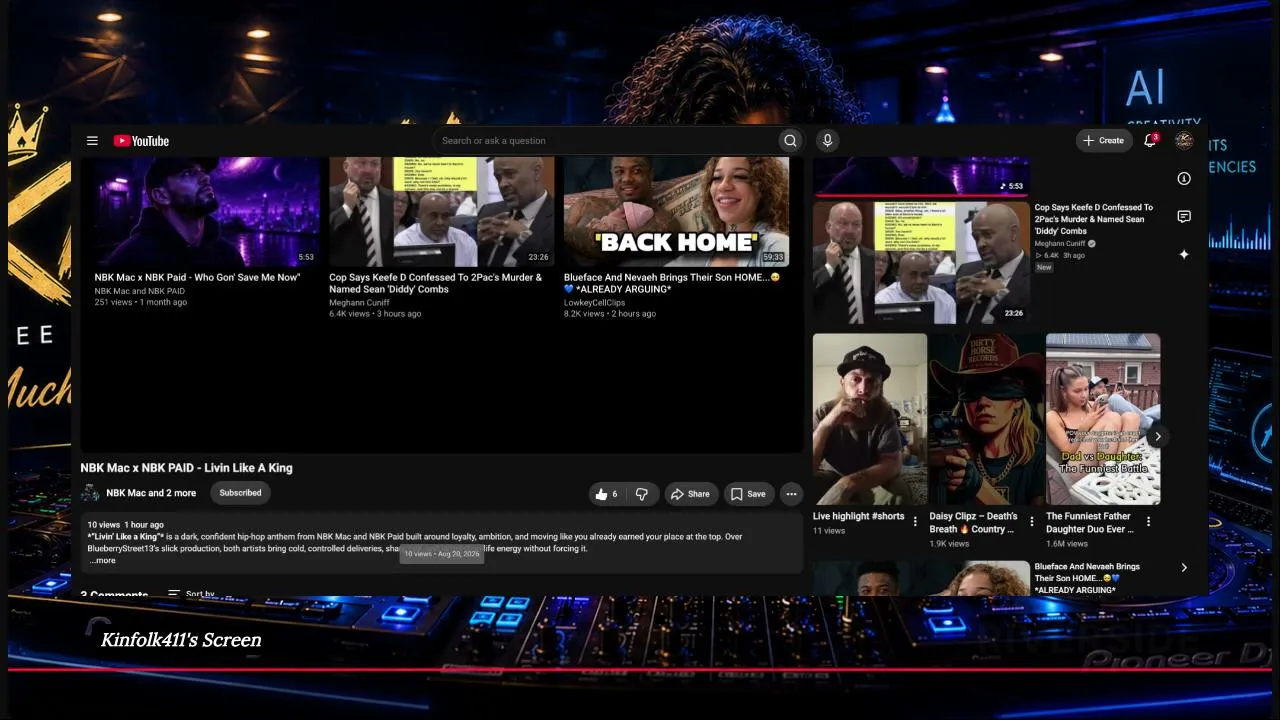
Task: Click the '1.9K views' count under Daisy Clipz
Action: pyautogui.click(x=949, y=544)
